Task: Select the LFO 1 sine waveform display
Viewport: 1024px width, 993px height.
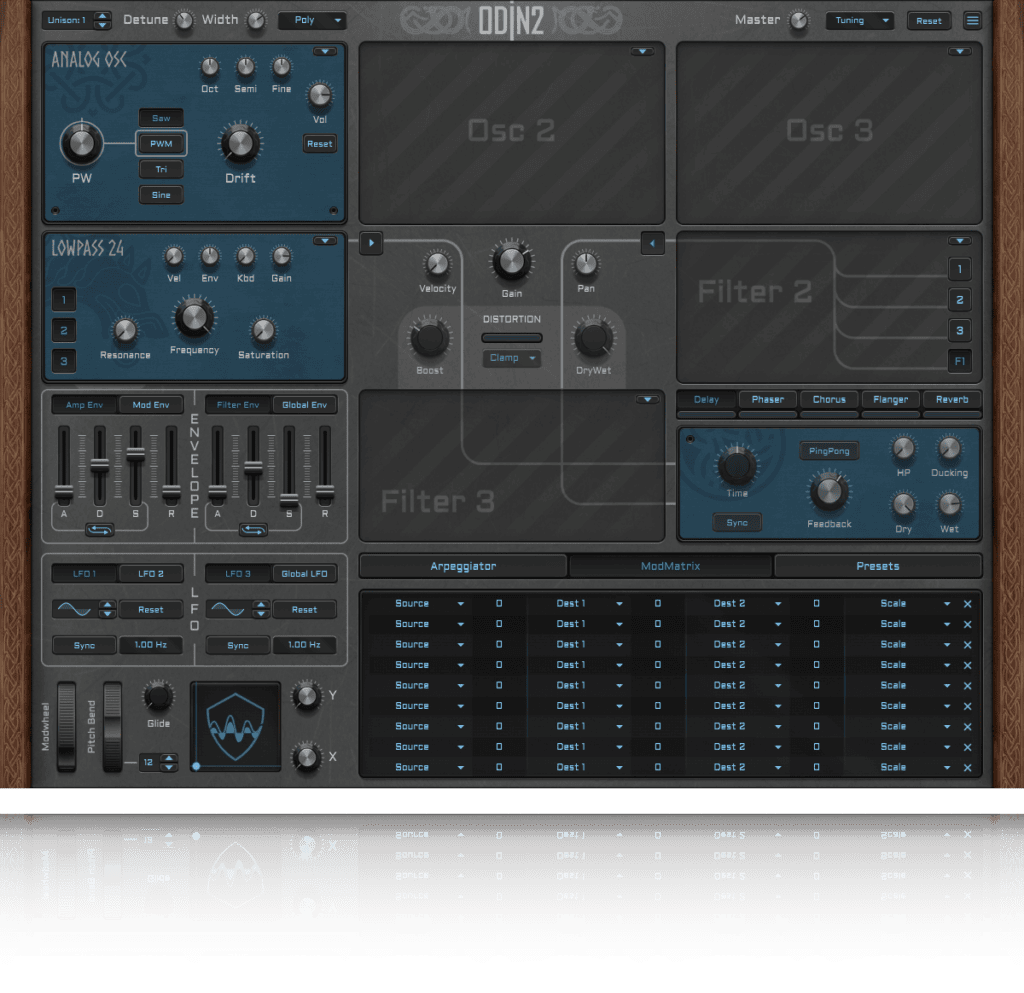Action: click(x=74, y=609)
